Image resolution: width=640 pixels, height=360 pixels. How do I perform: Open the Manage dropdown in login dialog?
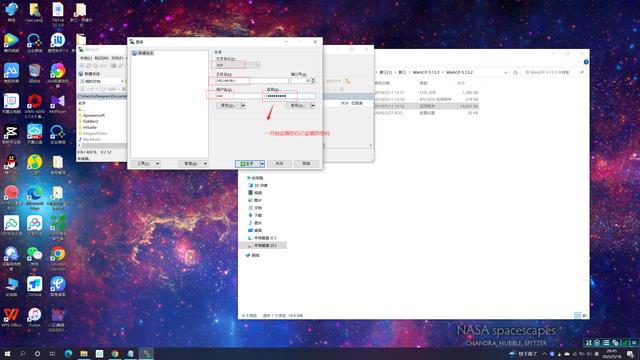tap(193, 164)
